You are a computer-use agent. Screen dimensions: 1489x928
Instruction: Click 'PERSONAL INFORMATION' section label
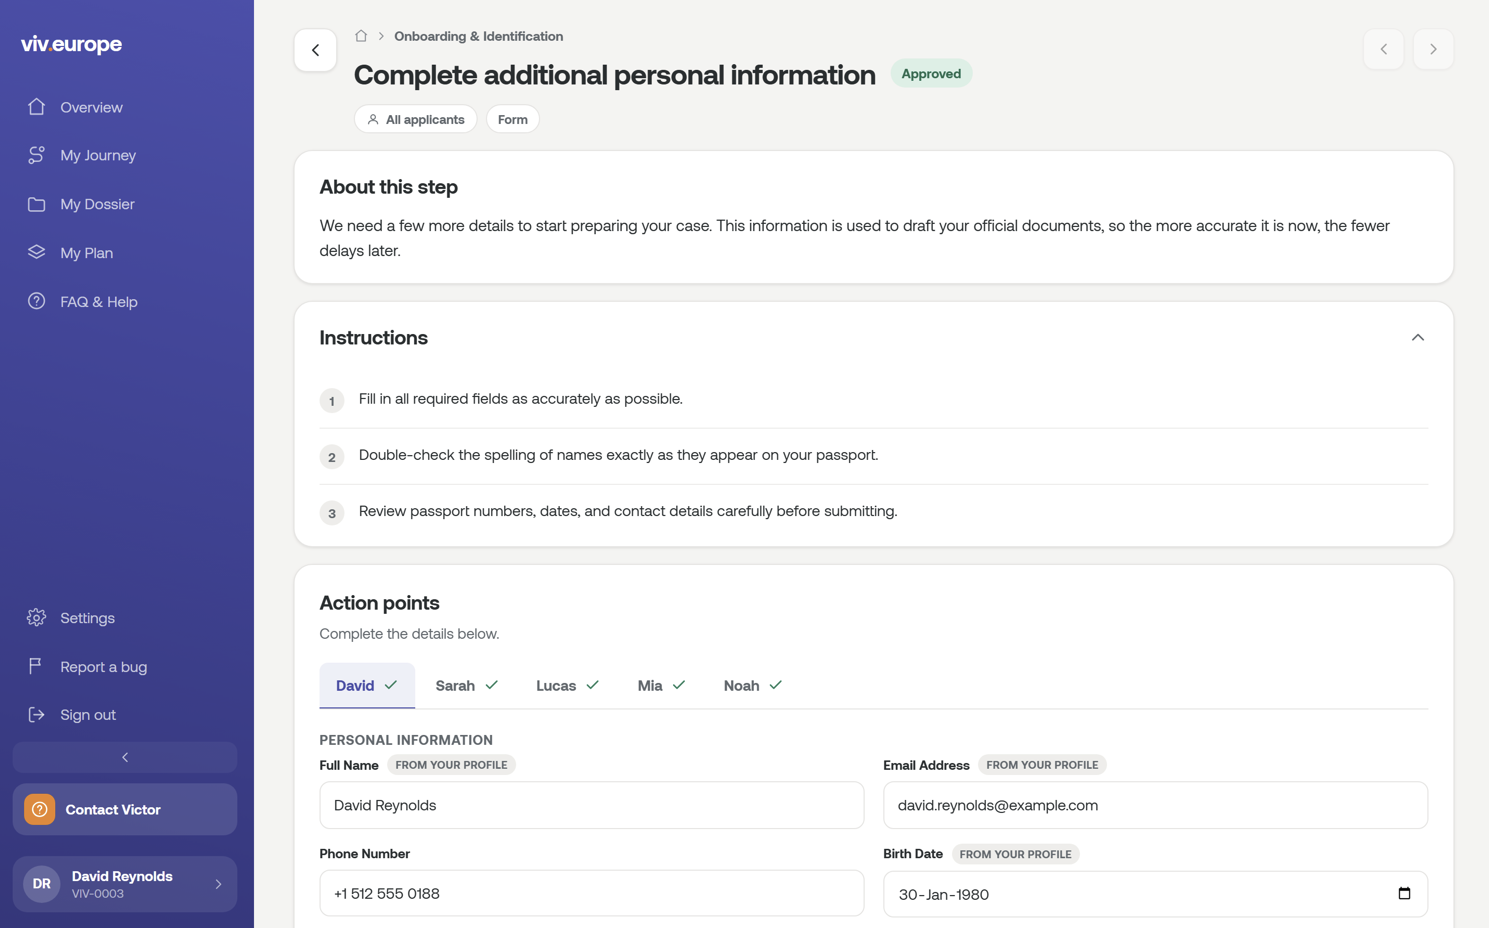[406, 740]
